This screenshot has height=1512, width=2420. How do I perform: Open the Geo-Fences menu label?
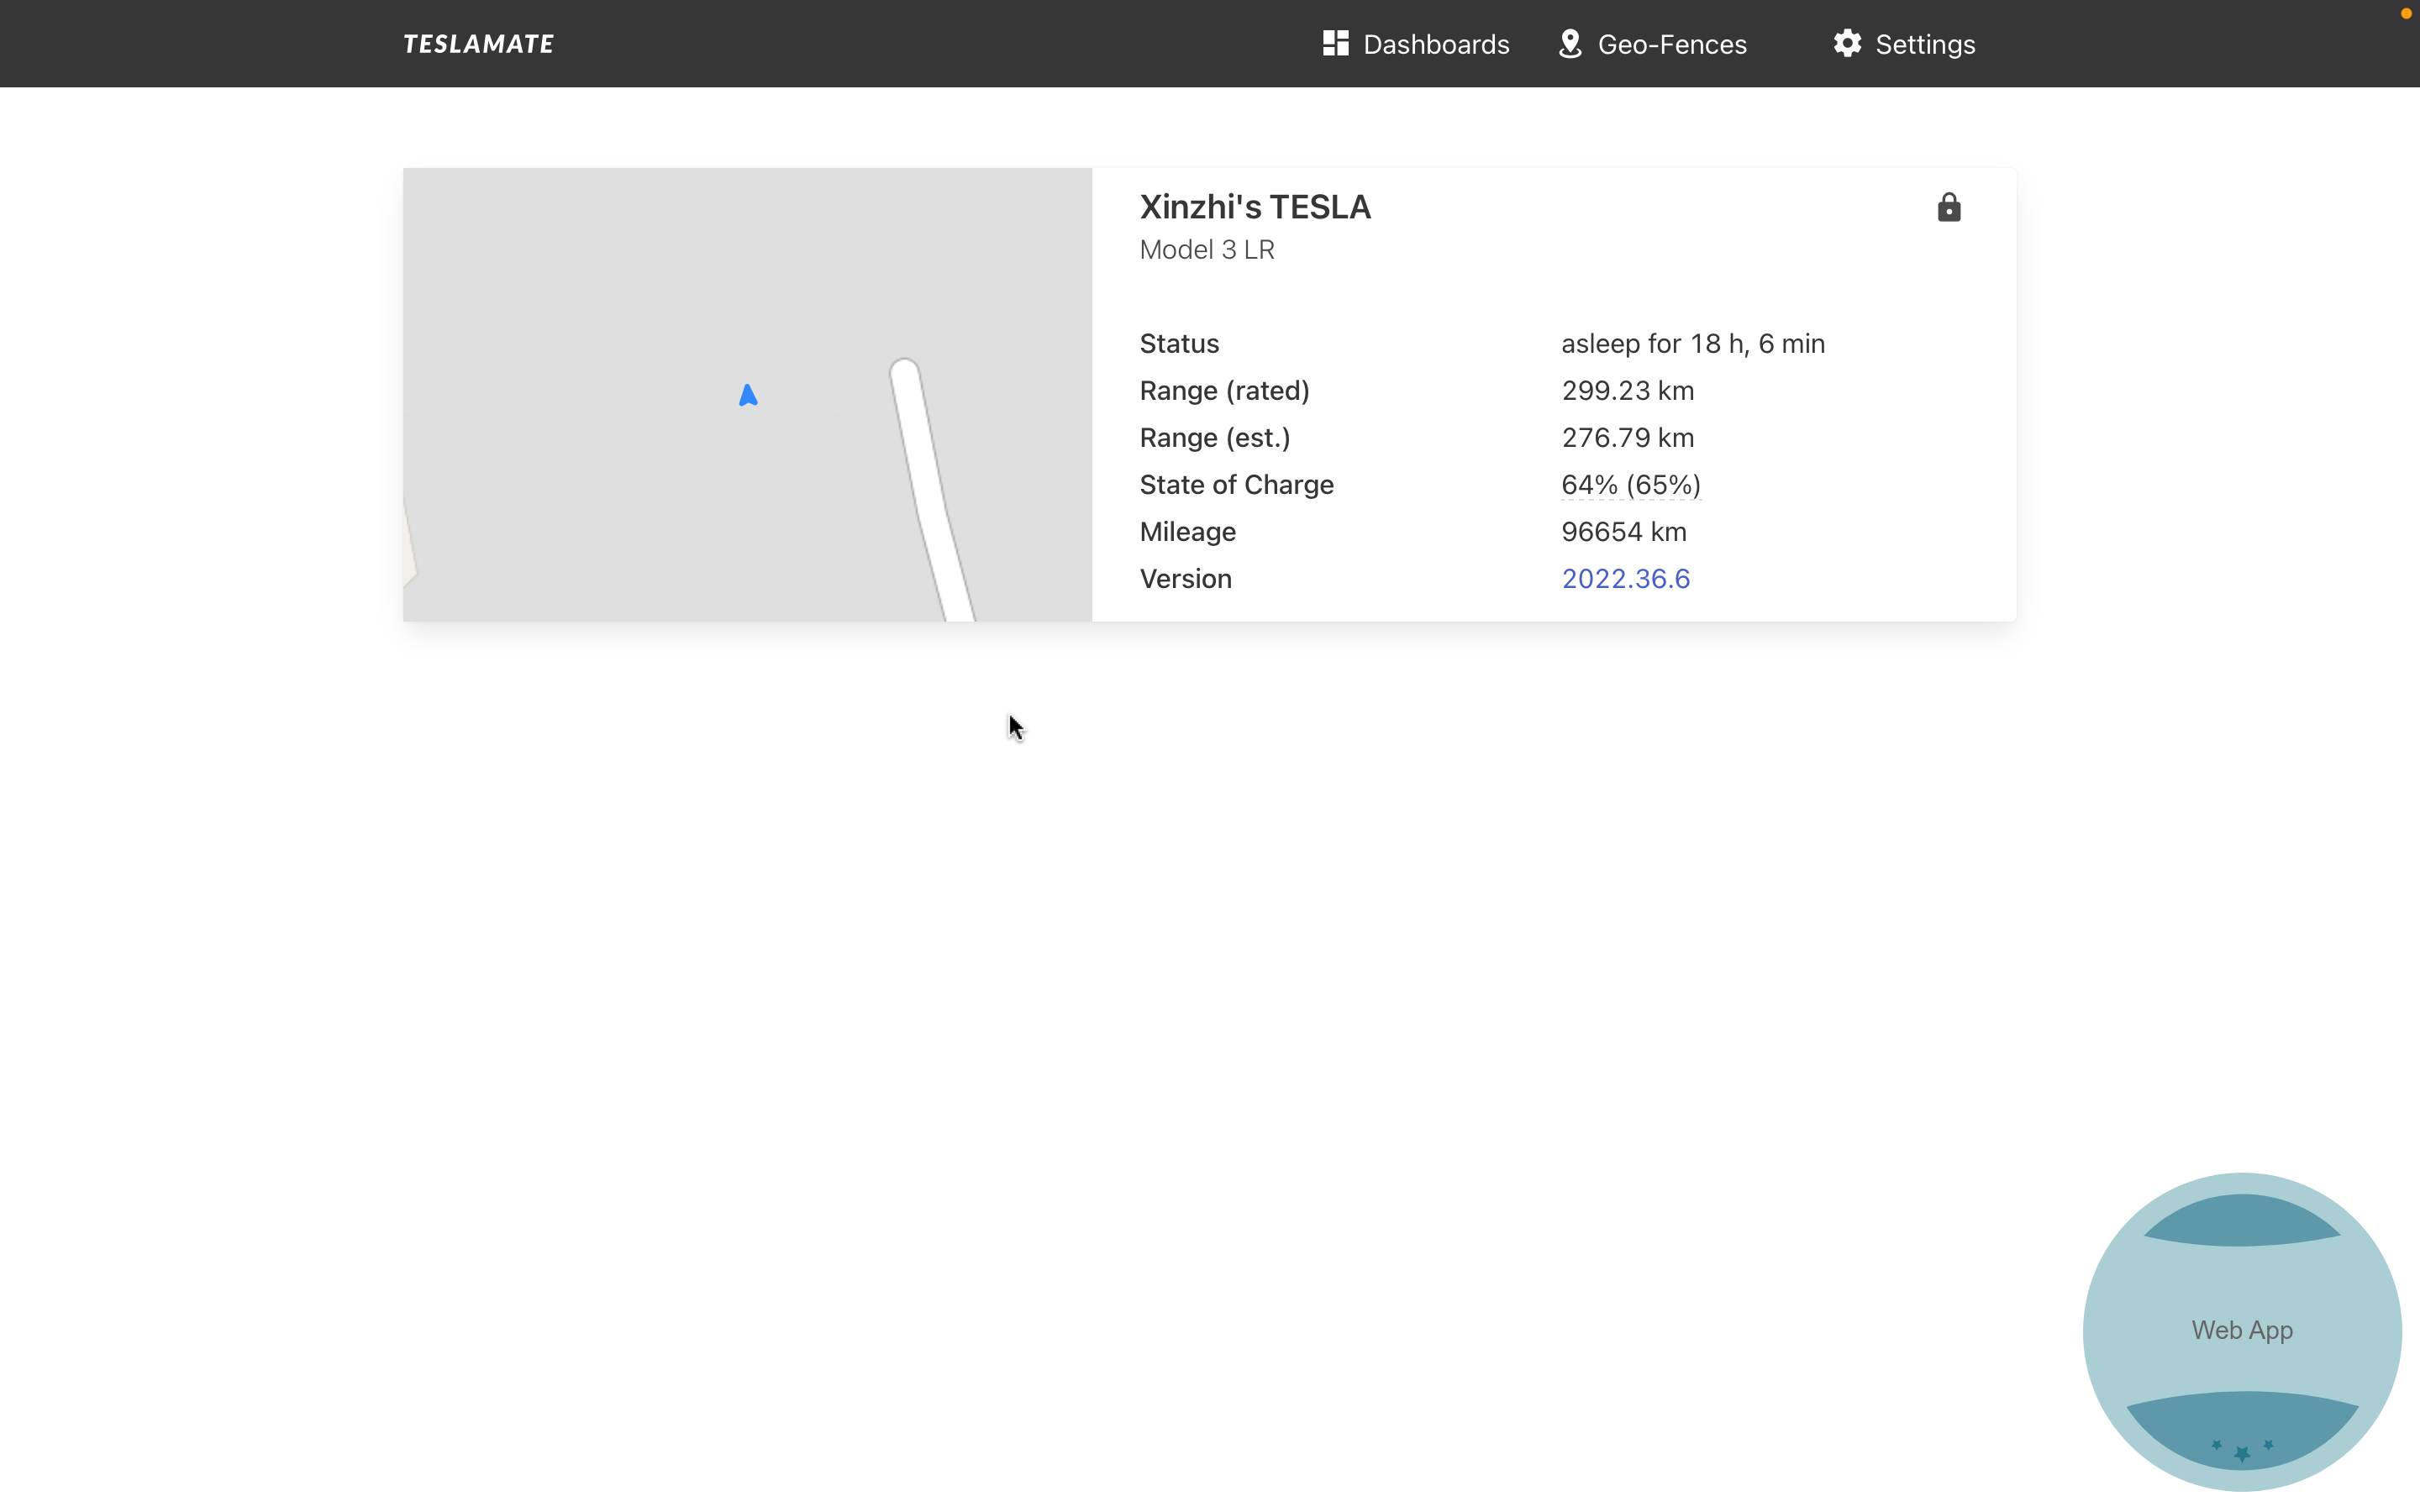click(1671, 45)
